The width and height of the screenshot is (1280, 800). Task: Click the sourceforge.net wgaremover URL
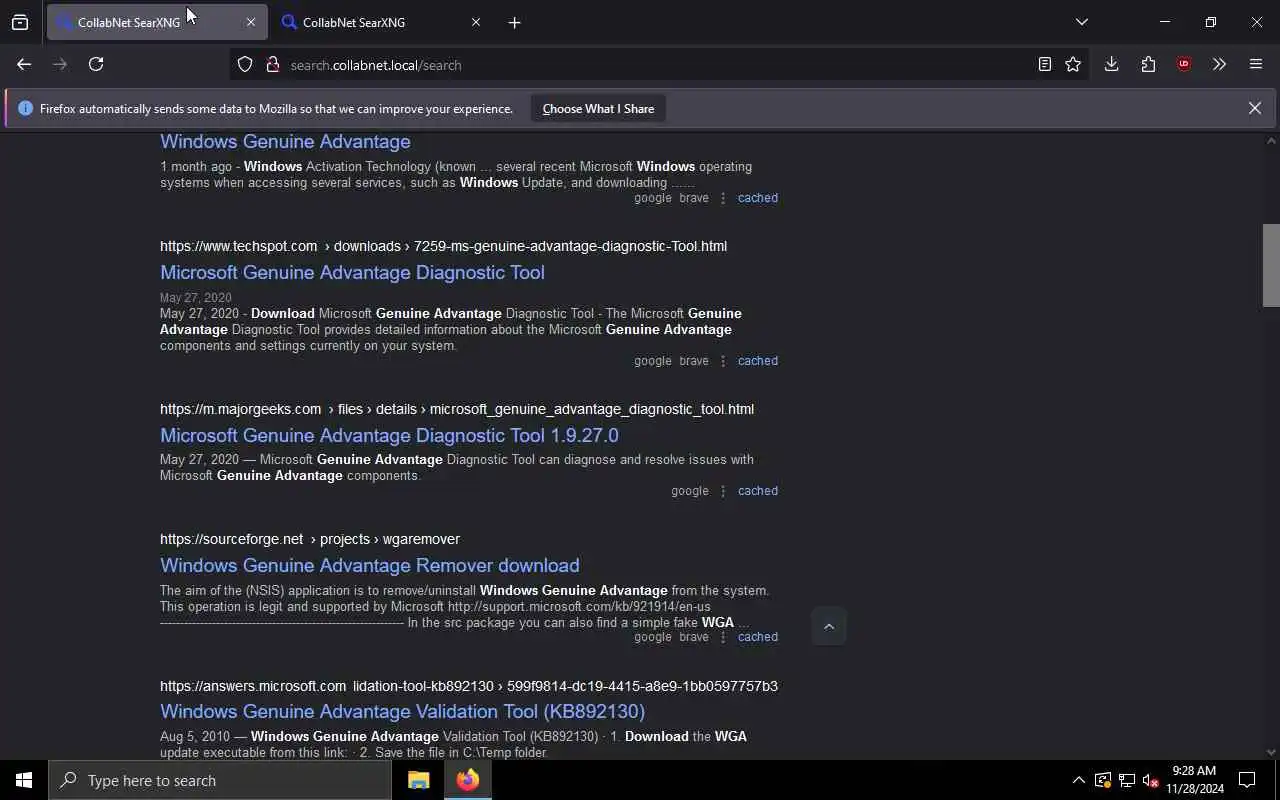(x=310, y=539)
